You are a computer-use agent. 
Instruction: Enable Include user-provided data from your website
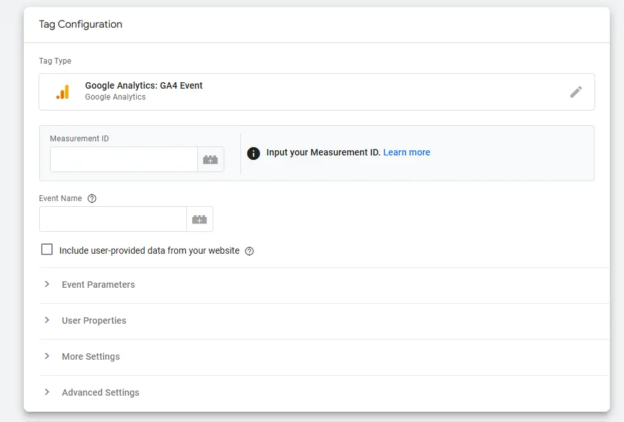pos(47,250)
